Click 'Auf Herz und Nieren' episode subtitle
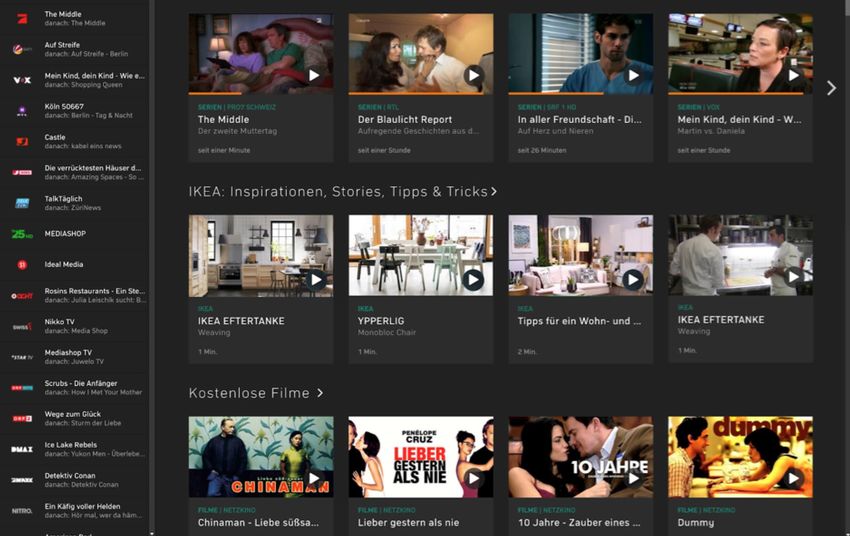This screenshot has width=850, height=536. (x=555, y=131)
